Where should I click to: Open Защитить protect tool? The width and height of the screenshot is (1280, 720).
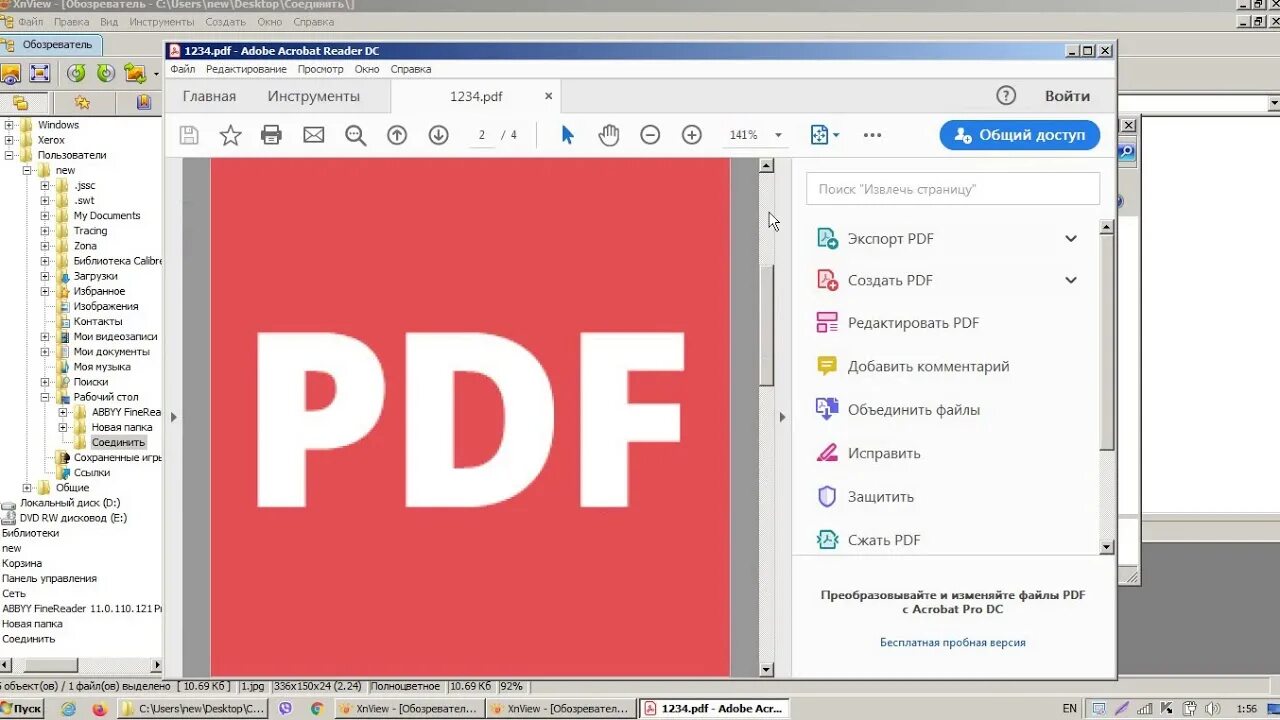881,497
